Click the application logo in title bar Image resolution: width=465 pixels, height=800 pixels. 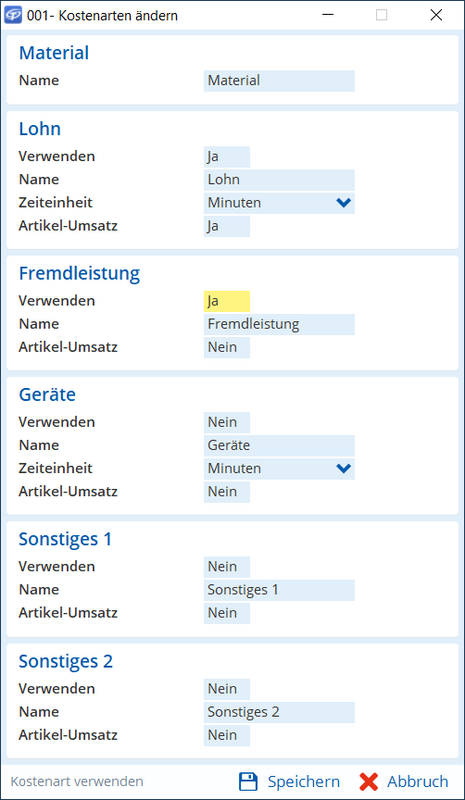(x=12, y=15)
